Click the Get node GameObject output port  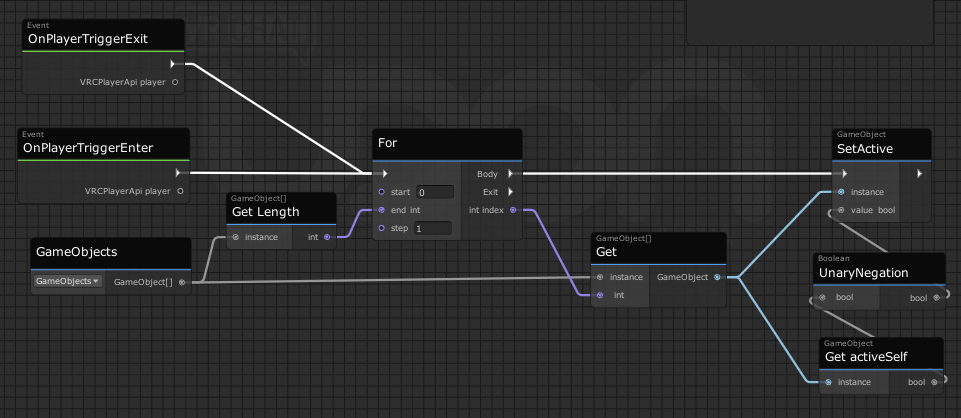point(717,277)
